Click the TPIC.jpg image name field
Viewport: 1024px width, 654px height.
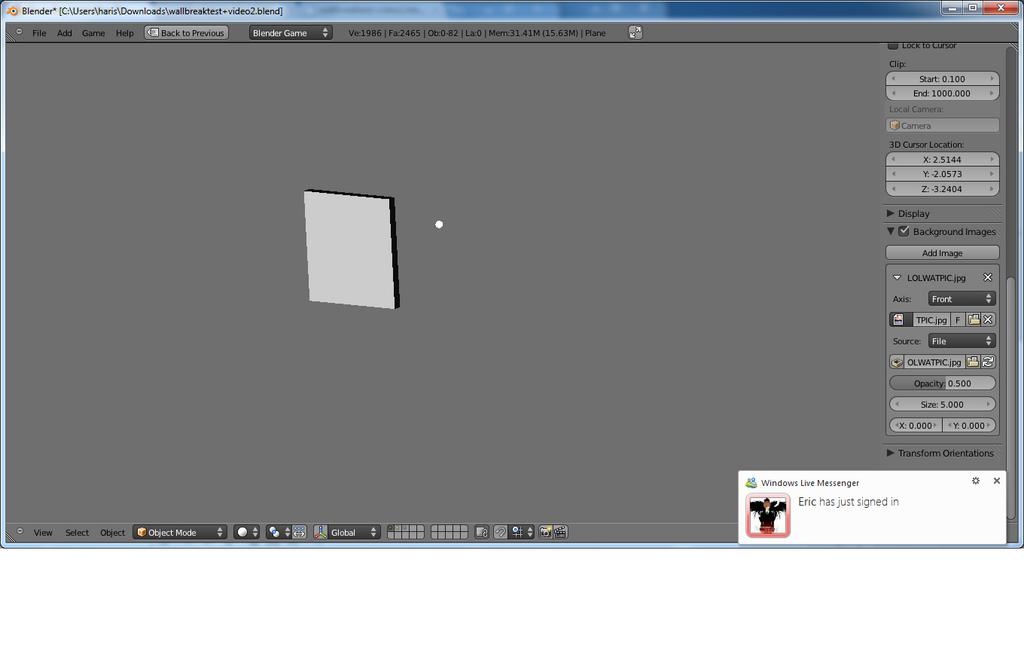pyautogui.click(x=931, y=319)
